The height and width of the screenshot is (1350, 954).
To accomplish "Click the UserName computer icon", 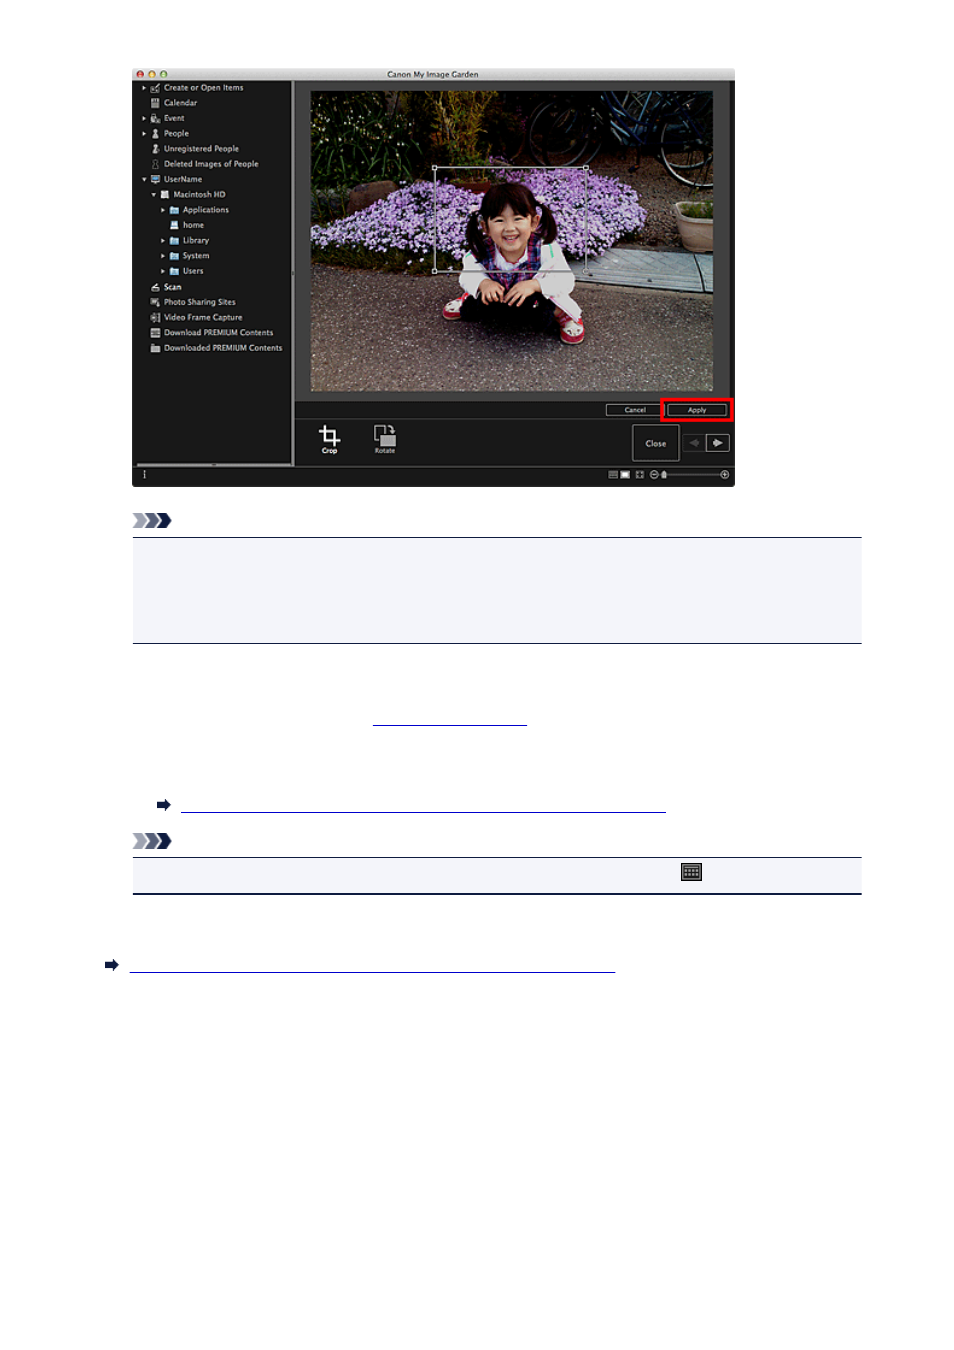I will (155, 180).
